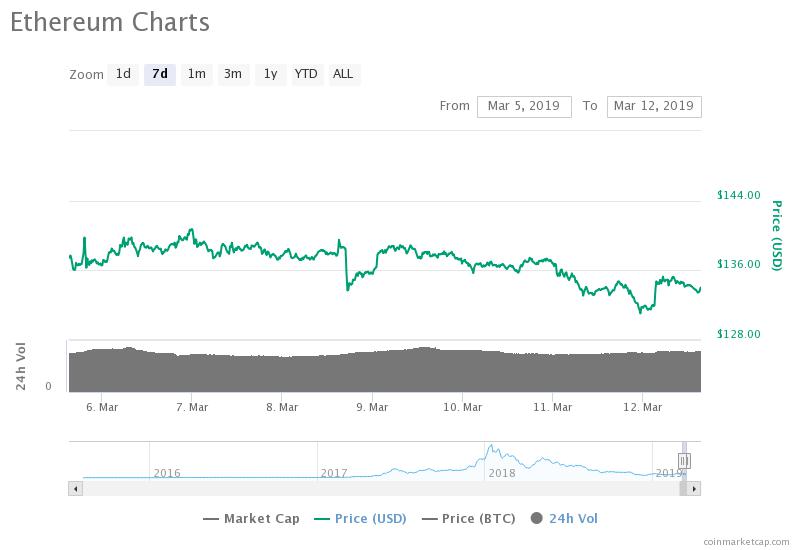
Task: Toggle the 24h Vol series
Action: click(564, 519)
